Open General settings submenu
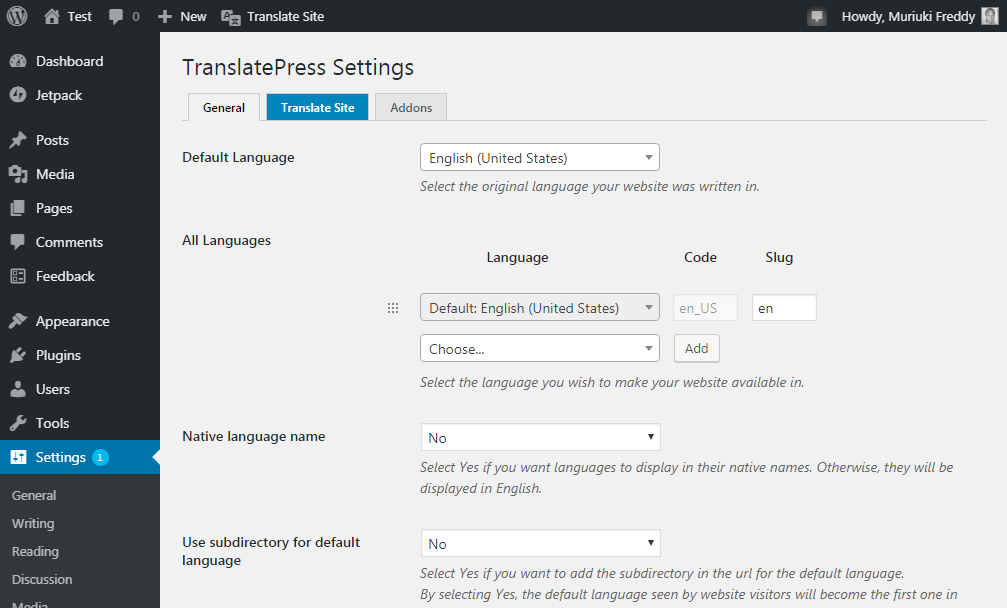 [x=34, y=496]
